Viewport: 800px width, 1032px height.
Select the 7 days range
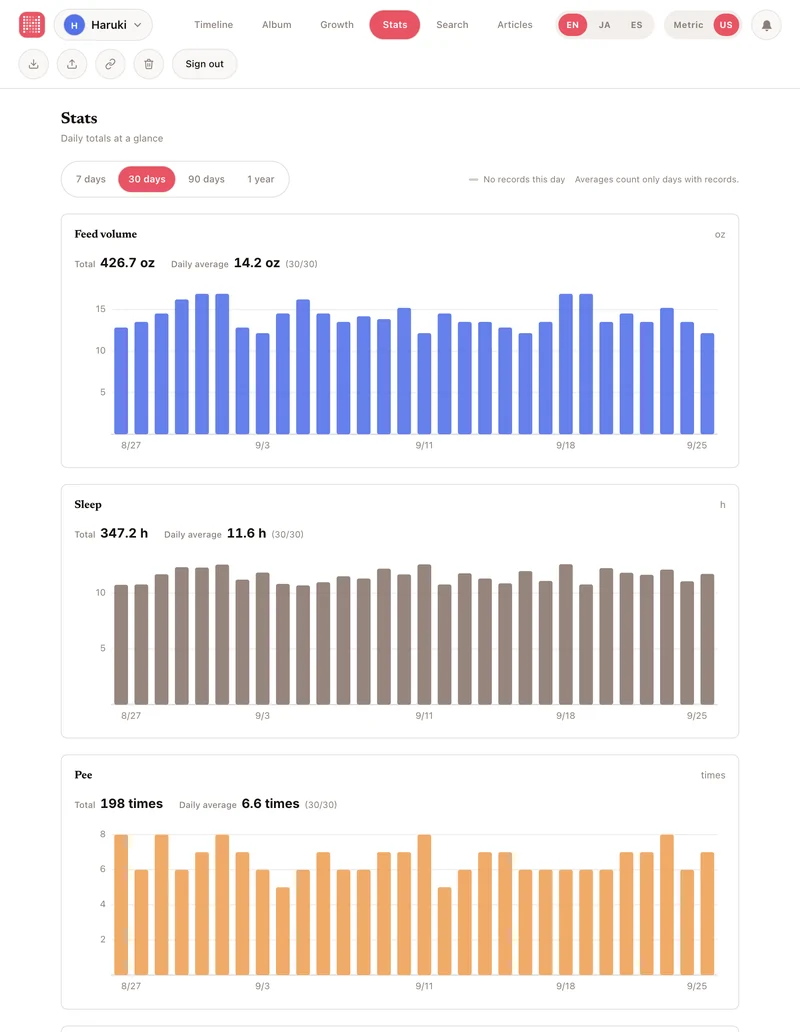91,179
